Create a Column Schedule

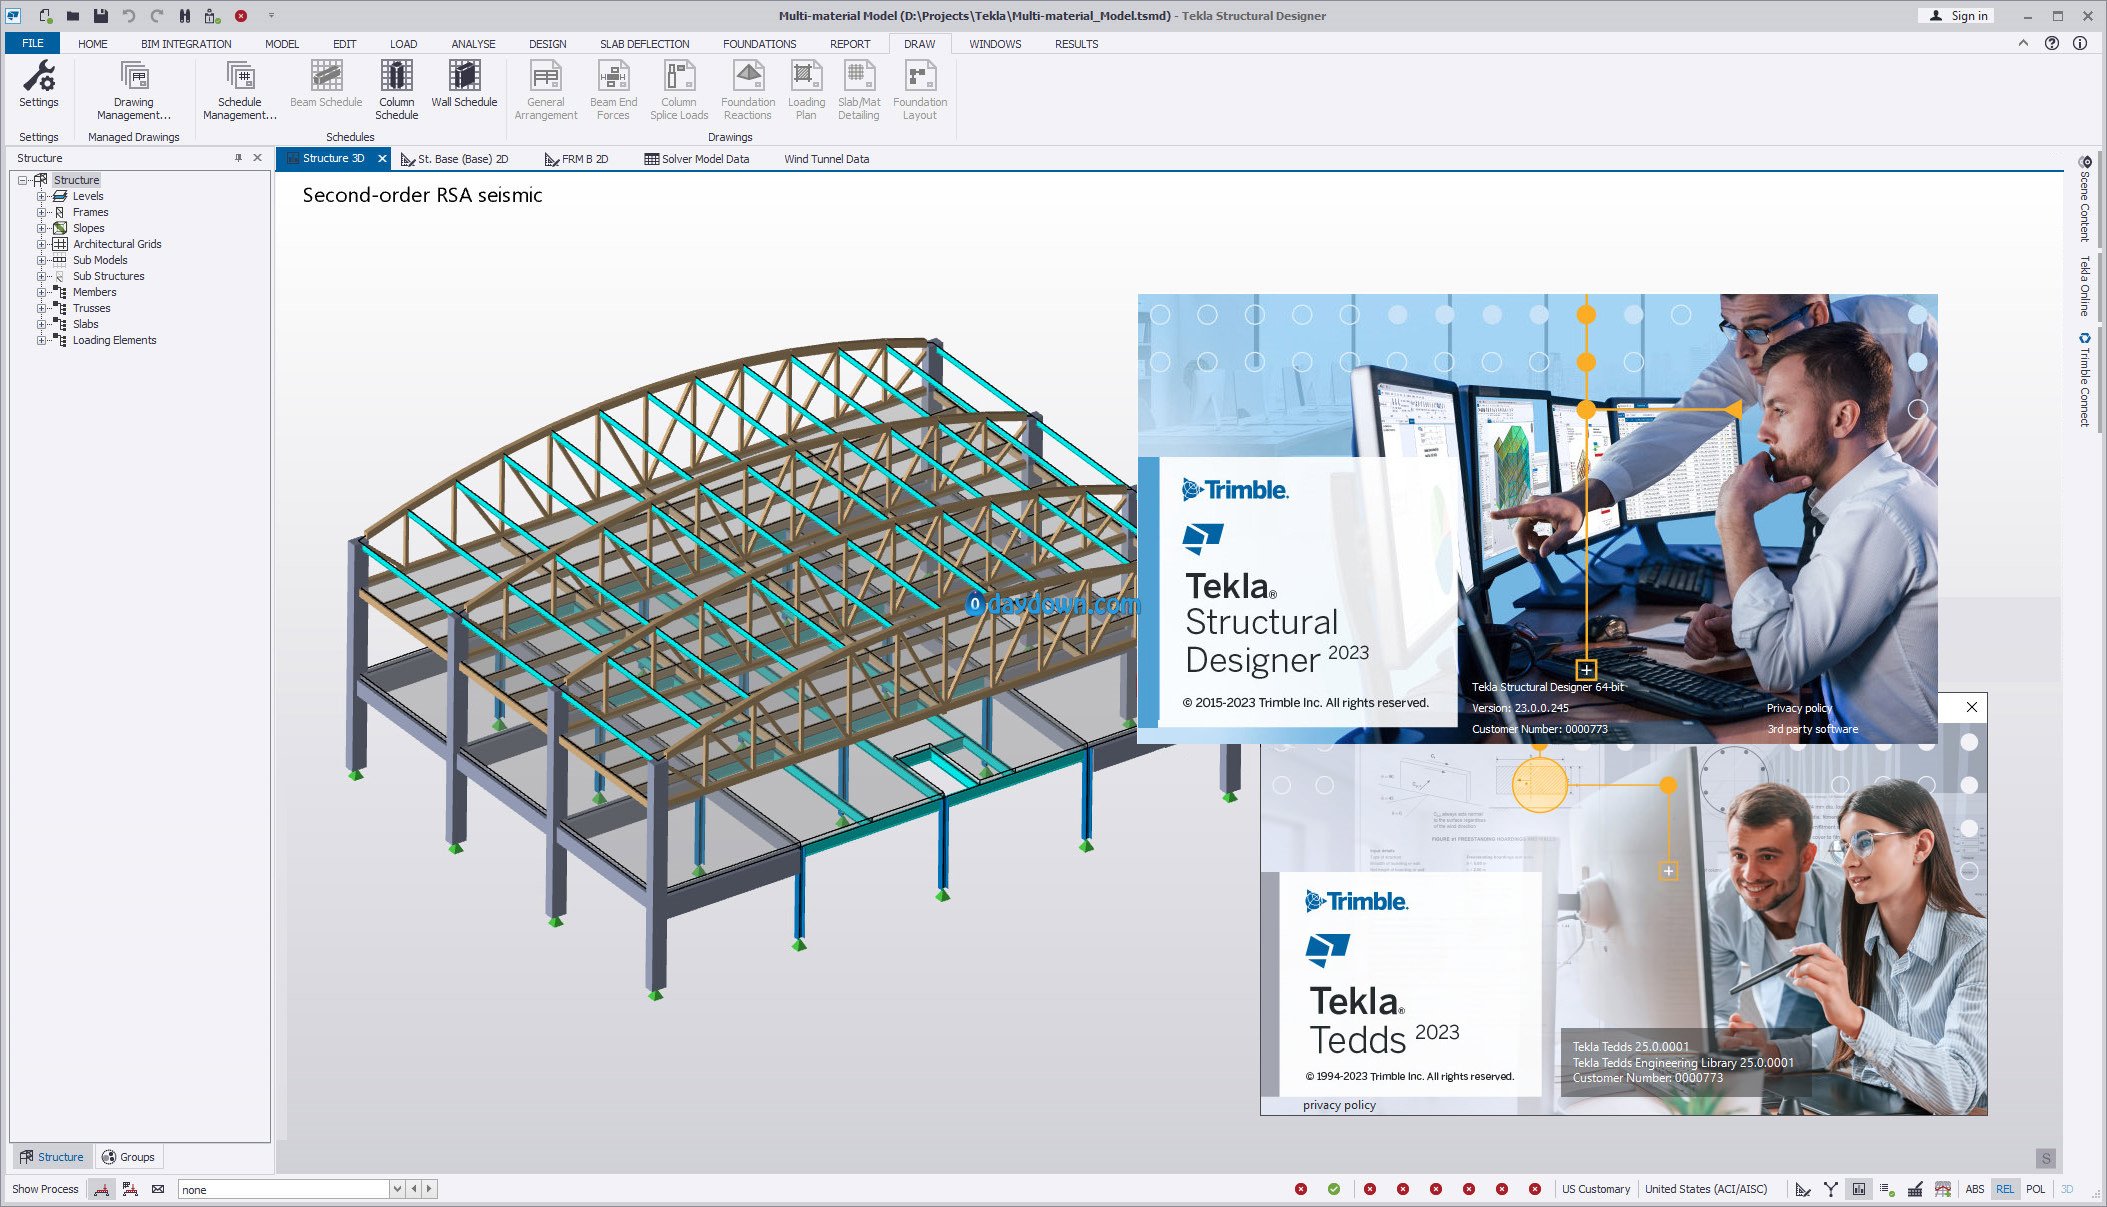(397, 90)
